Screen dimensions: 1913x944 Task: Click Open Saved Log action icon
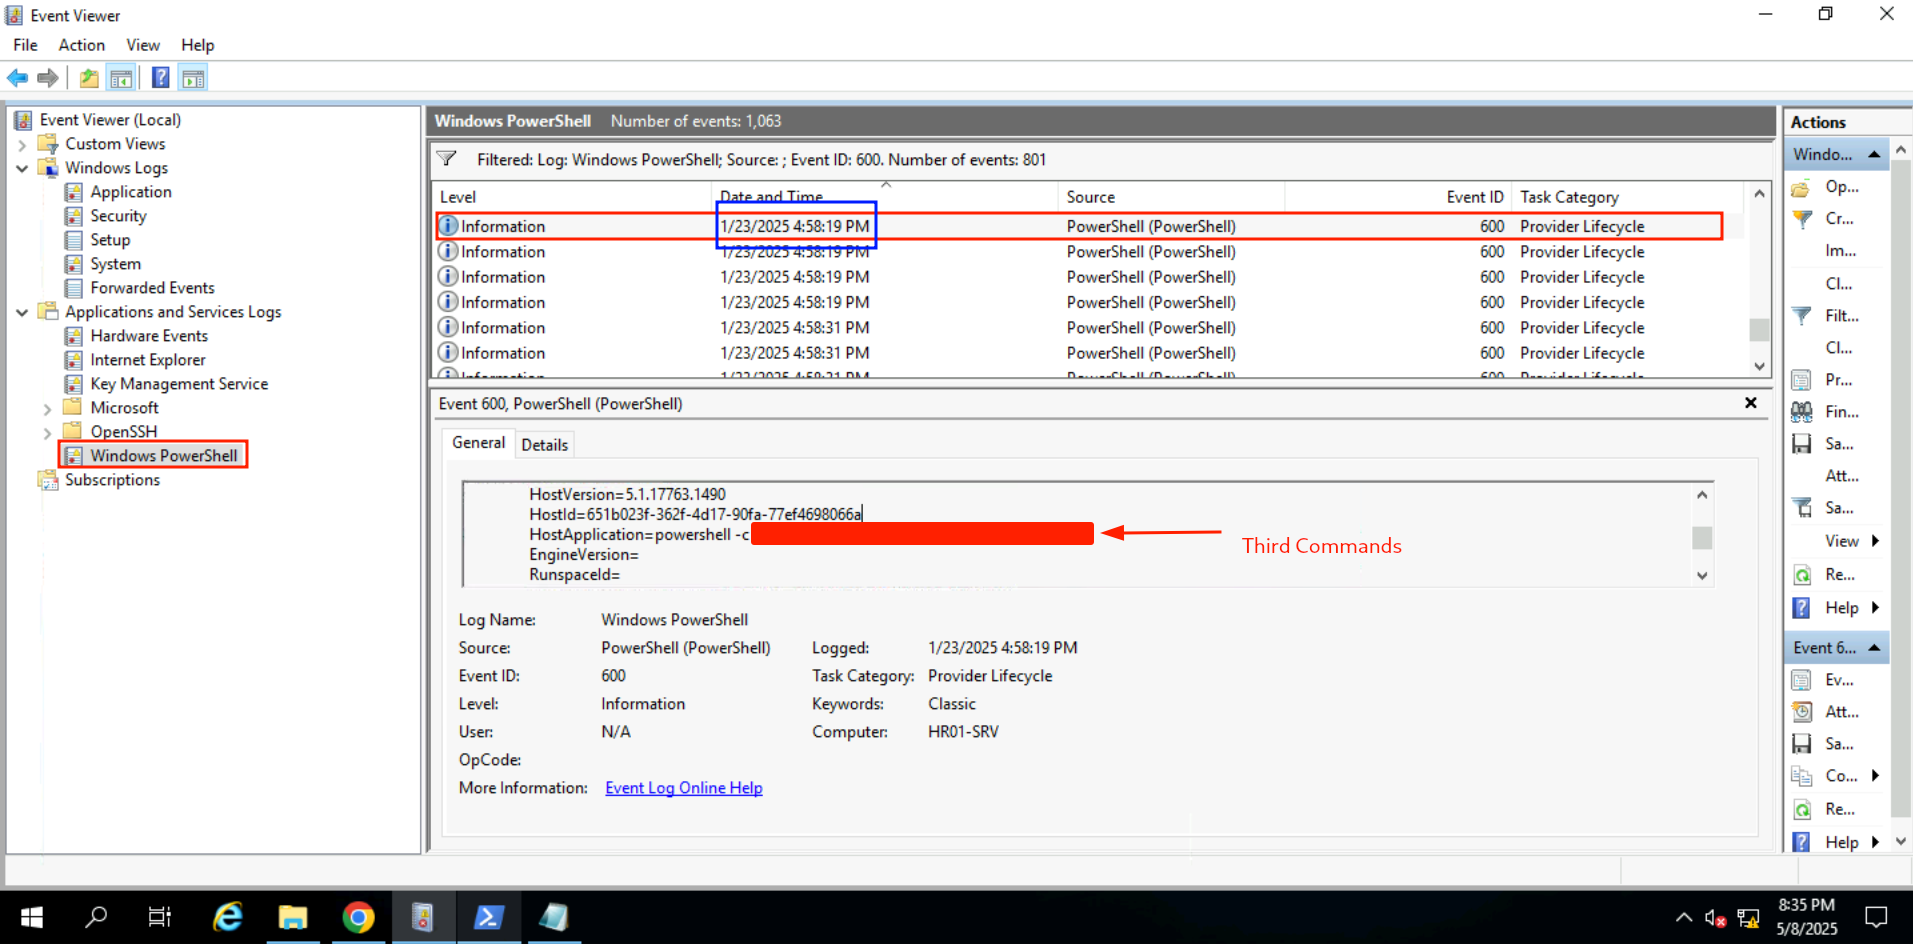coord(1801,188)
